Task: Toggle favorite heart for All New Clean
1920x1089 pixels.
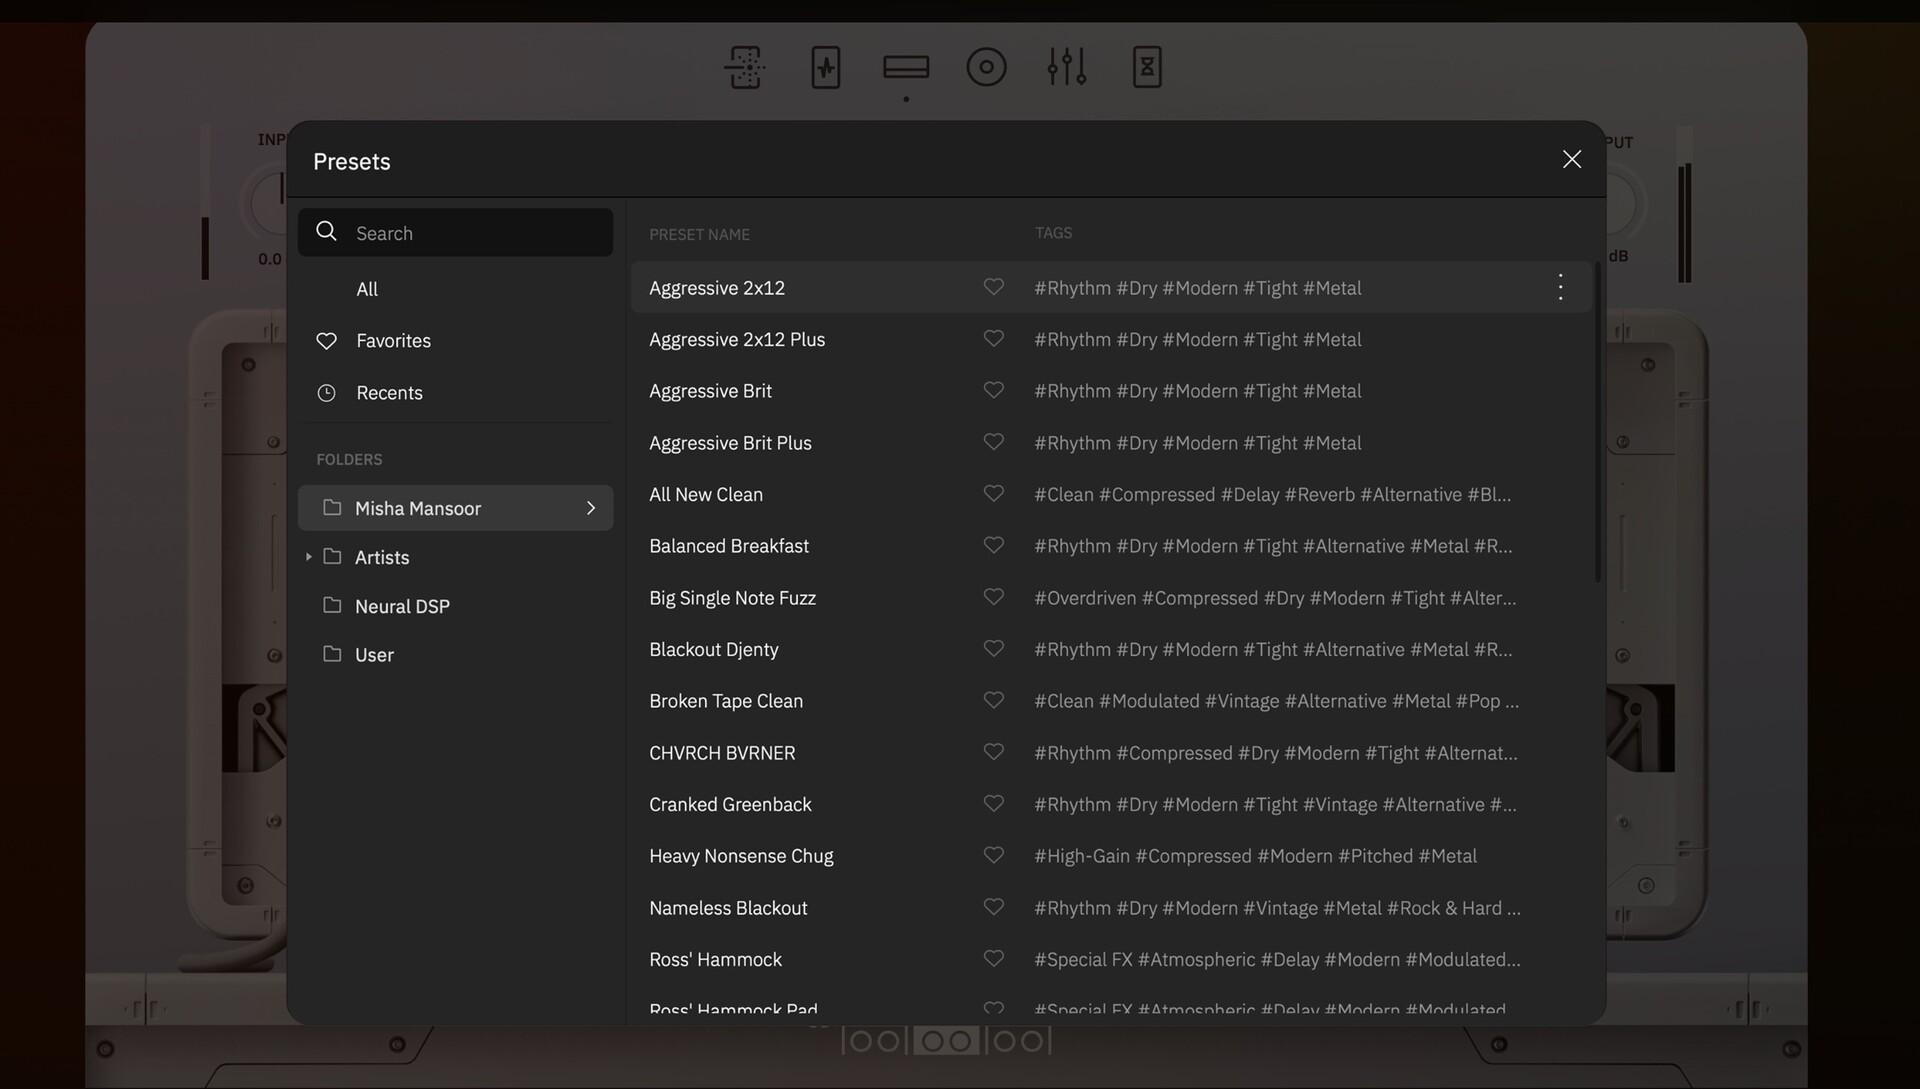Action: point(993,494)
